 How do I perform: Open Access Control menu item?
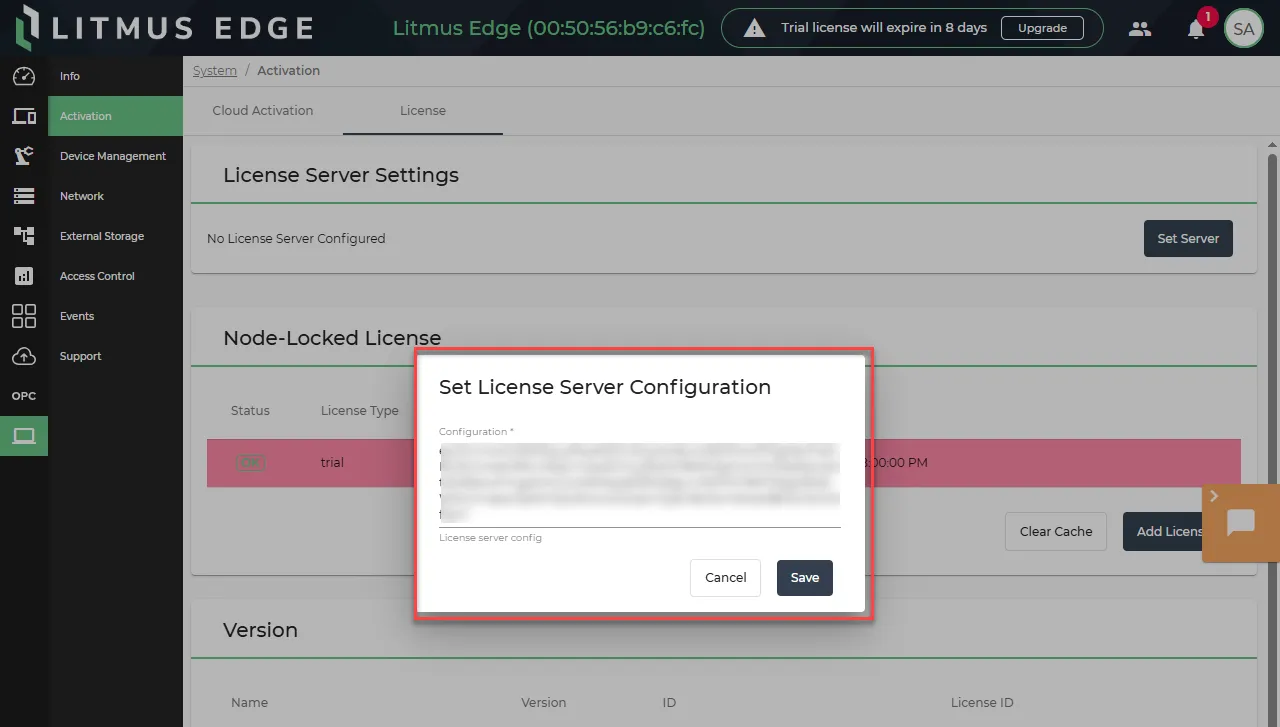[x=115, y=276]
